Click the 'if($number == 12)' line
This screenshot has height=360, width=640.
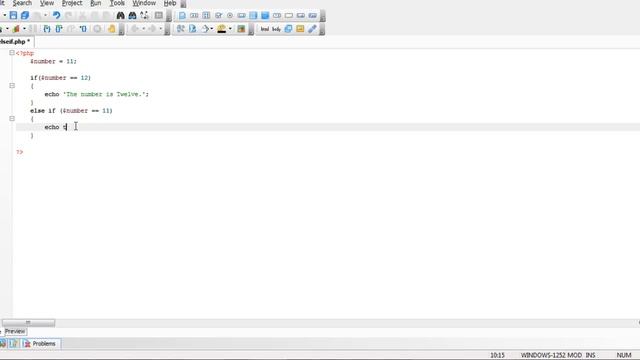(60, 78)
